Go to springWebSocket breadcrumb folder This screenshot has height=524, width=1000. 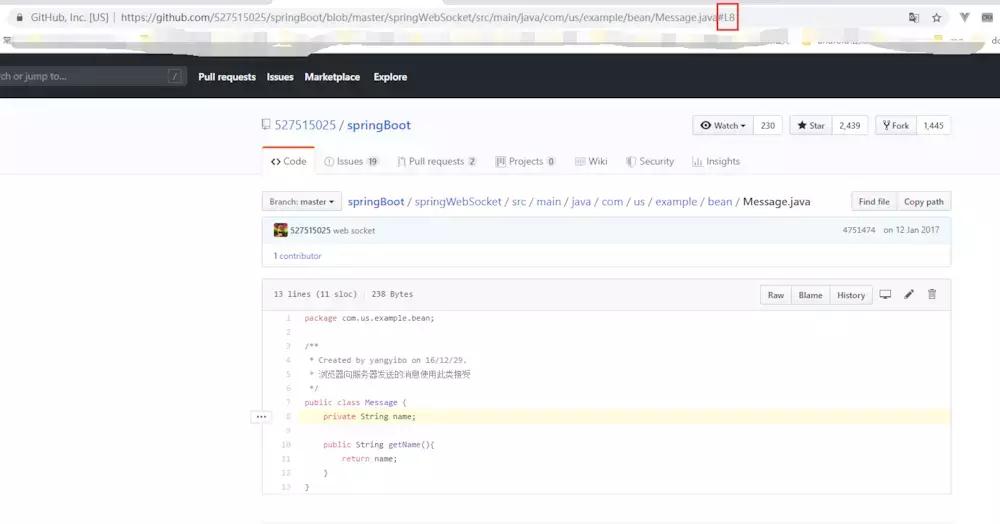[458, 201]
